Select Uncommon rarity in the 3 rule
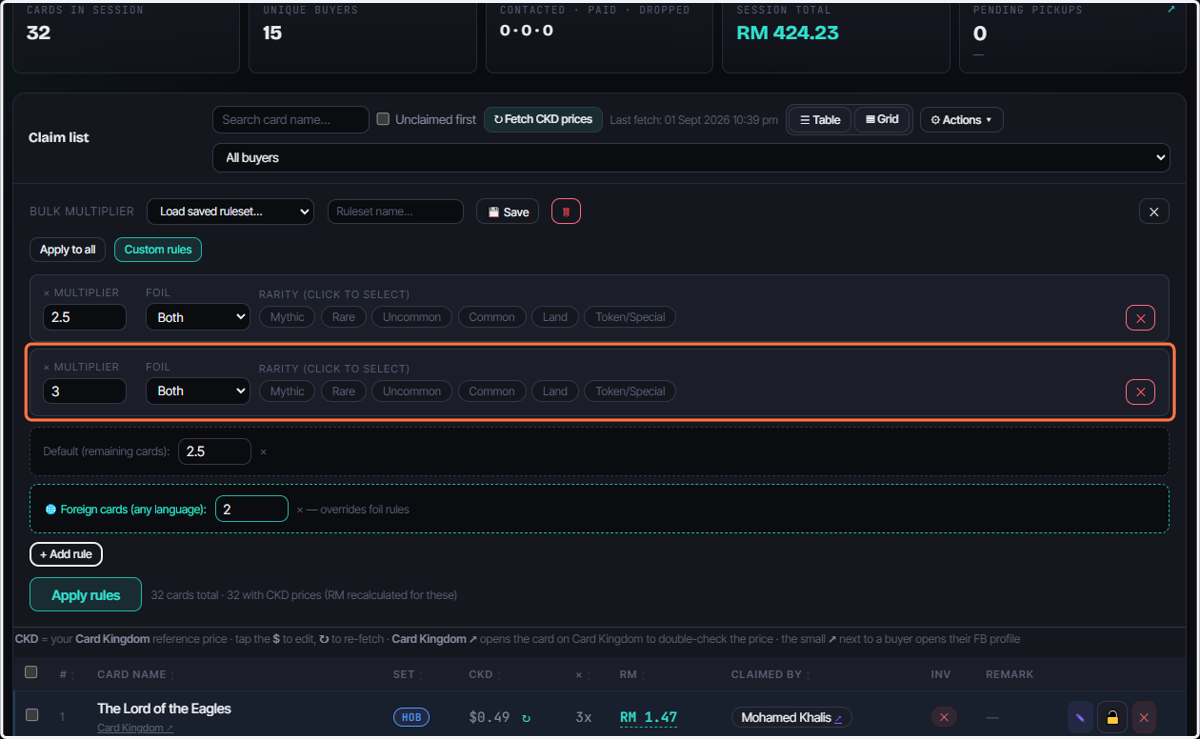This screenshot has width=1200, height=739. click(411, 391)
